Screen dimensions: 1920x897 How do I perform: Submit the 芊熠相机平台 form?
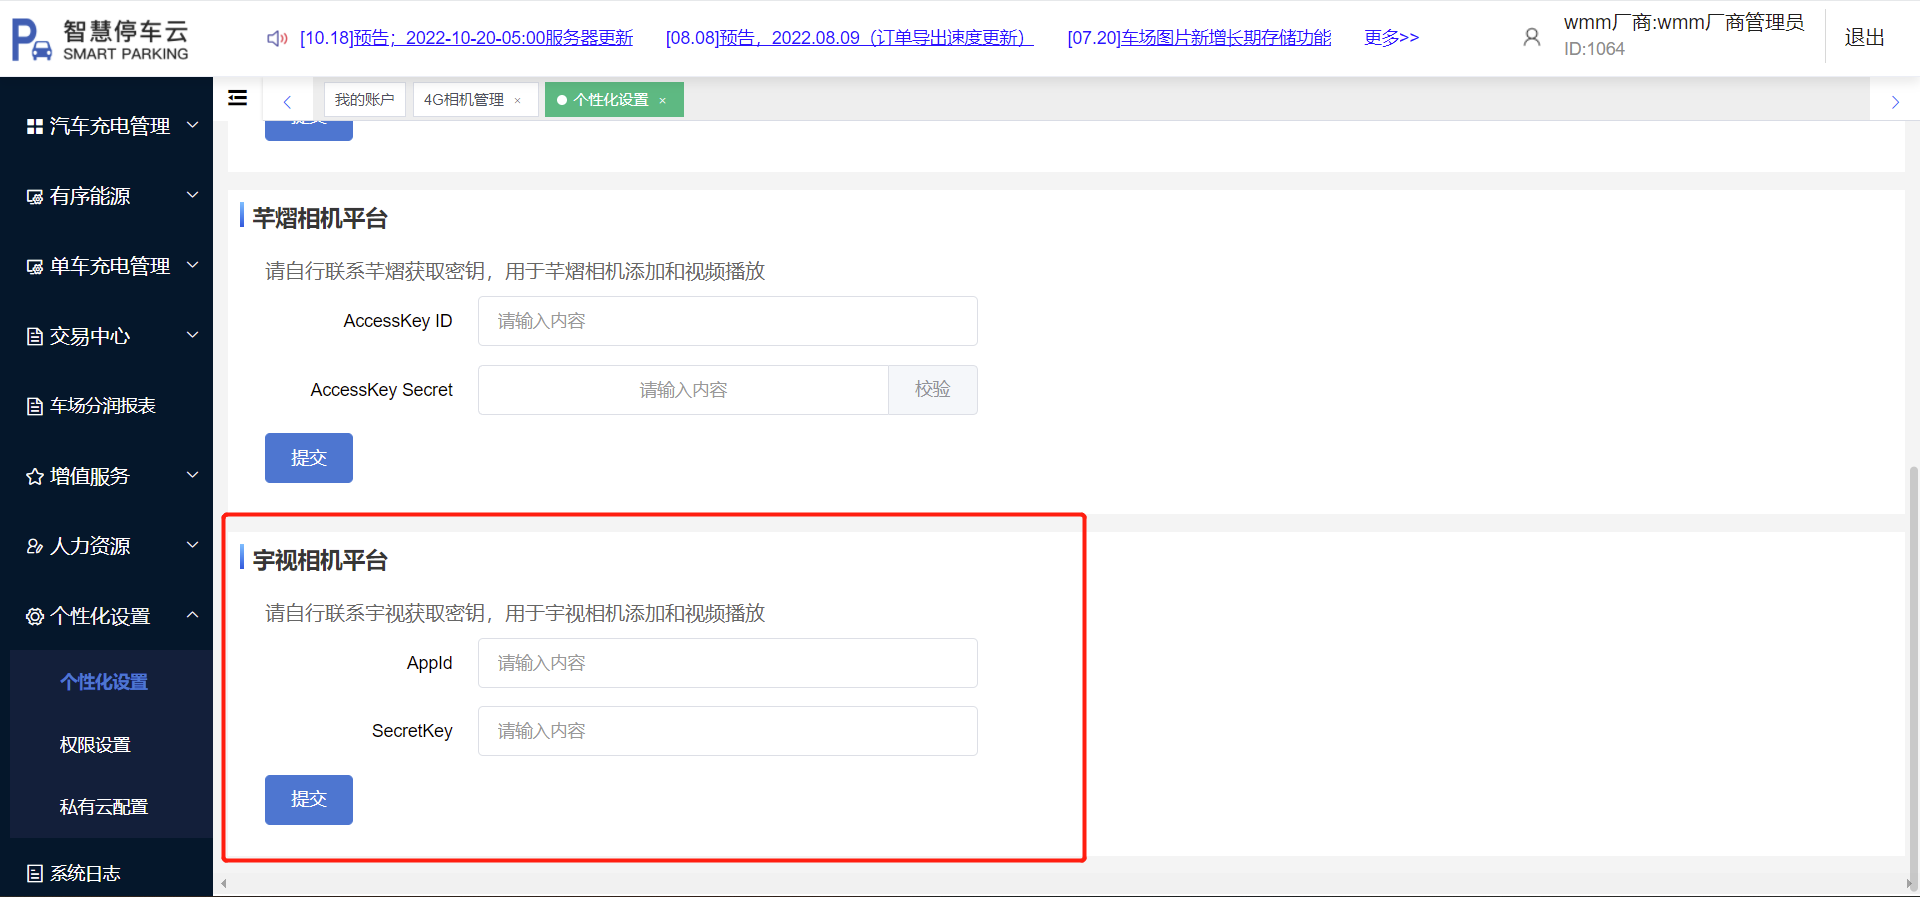pyautogui.click(x=309, y=458)
